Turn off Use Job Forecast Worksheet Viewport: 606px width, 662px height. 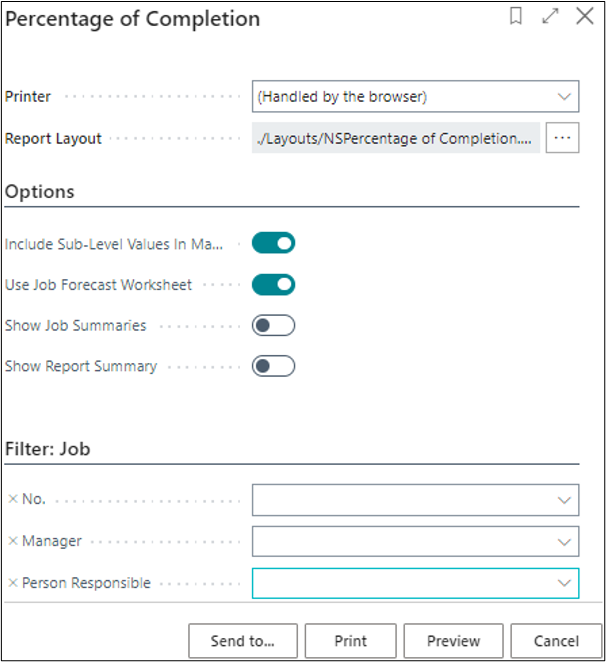coord(273,285)
